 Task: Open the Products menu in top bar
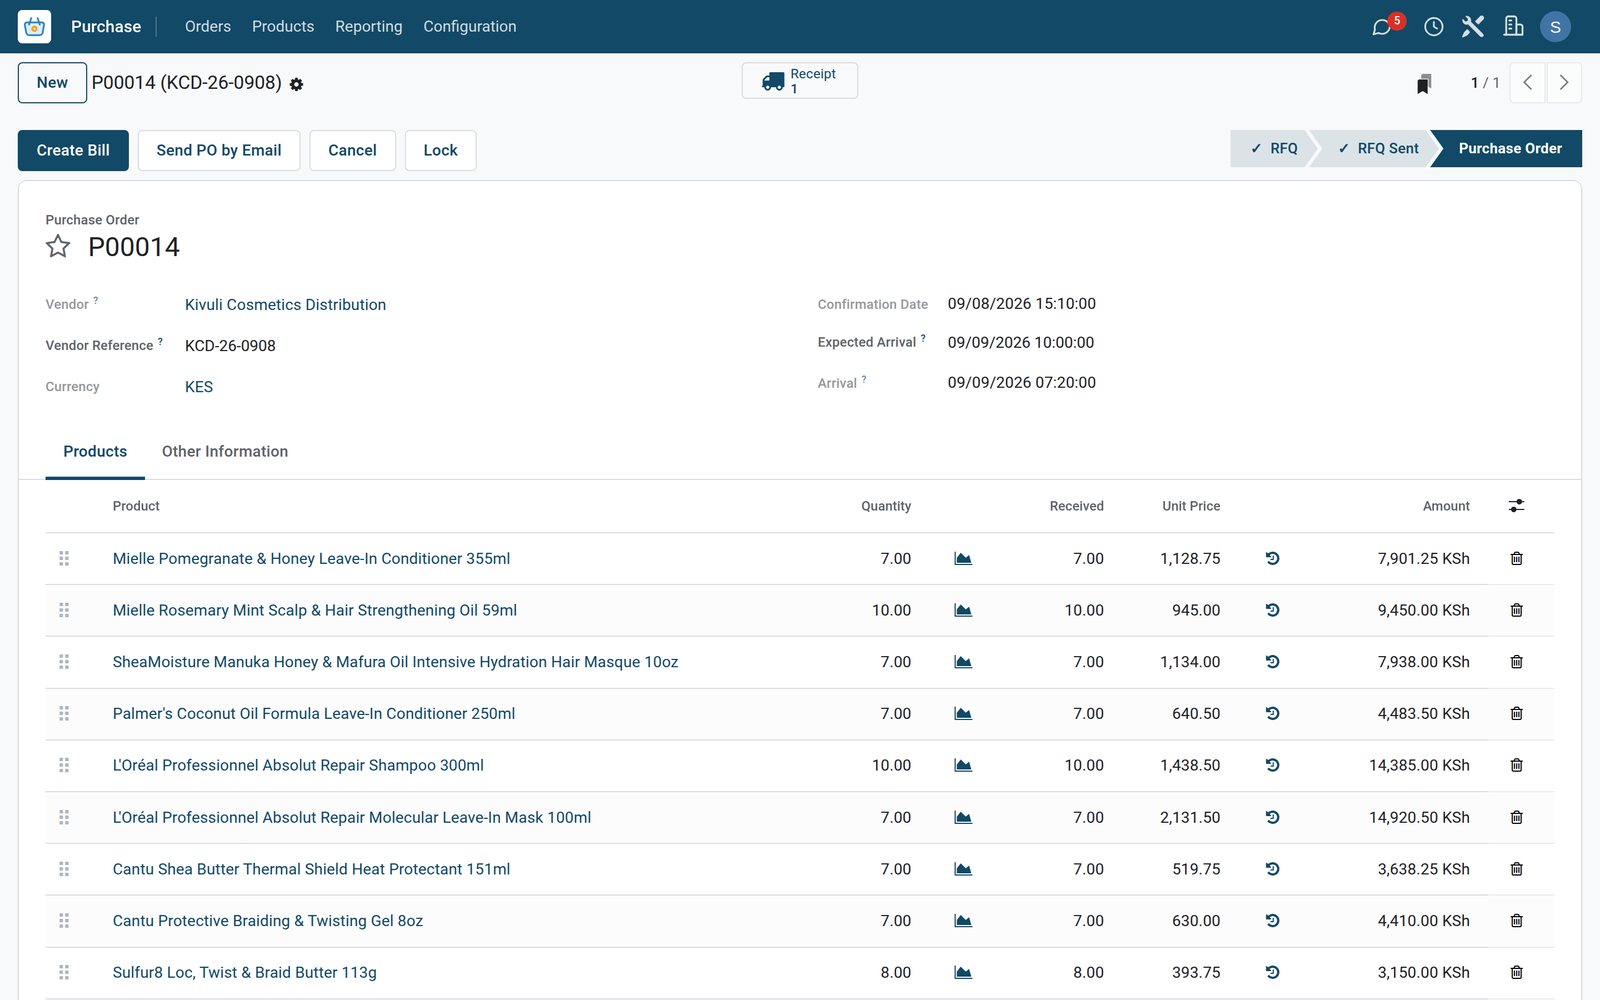[283, 27]
